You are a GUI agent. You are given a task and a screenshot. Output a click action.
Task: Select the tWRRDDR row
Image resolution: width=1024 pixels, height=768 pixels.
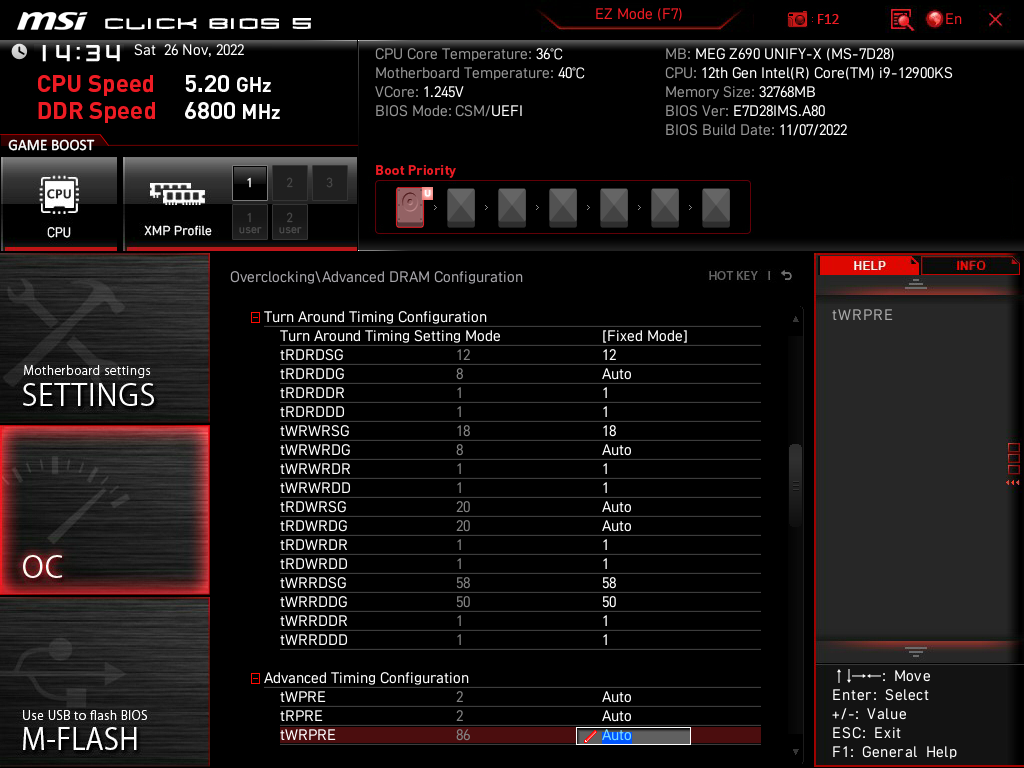coord(520,620)
